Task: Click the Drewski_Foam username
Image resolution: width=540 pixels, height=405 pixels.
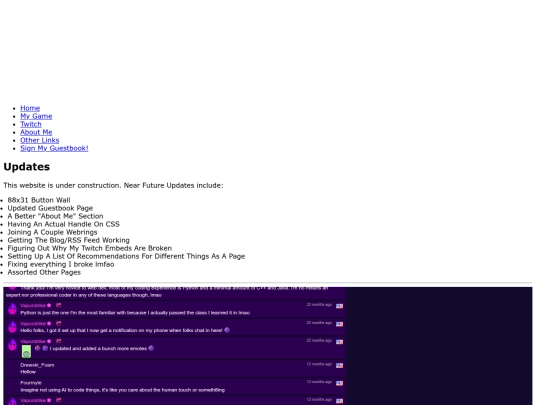Action: [37, 365]
